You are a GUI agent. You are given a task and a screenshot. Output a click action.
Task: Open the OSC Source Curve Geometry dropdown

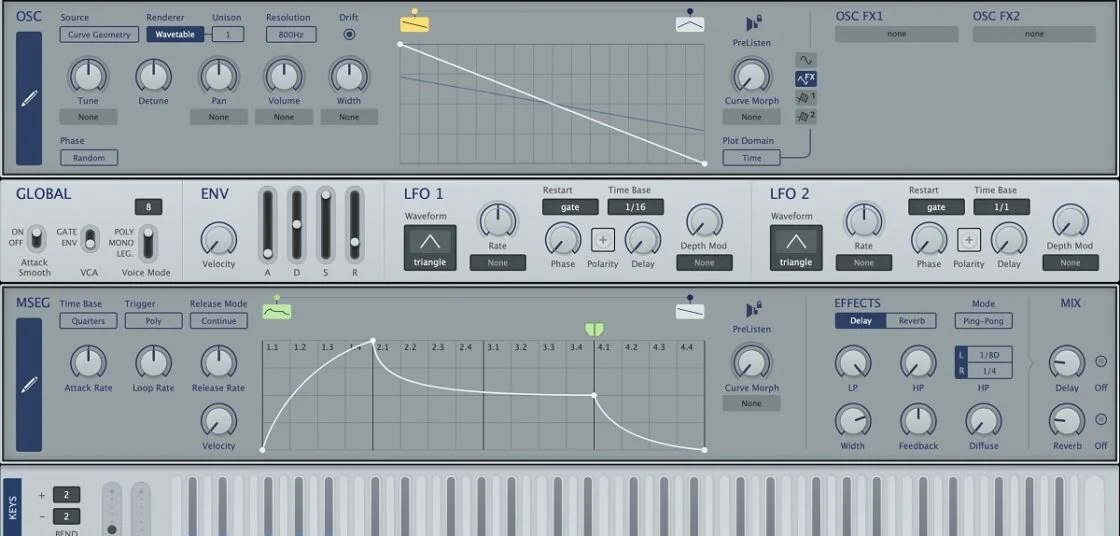(99, 35)
